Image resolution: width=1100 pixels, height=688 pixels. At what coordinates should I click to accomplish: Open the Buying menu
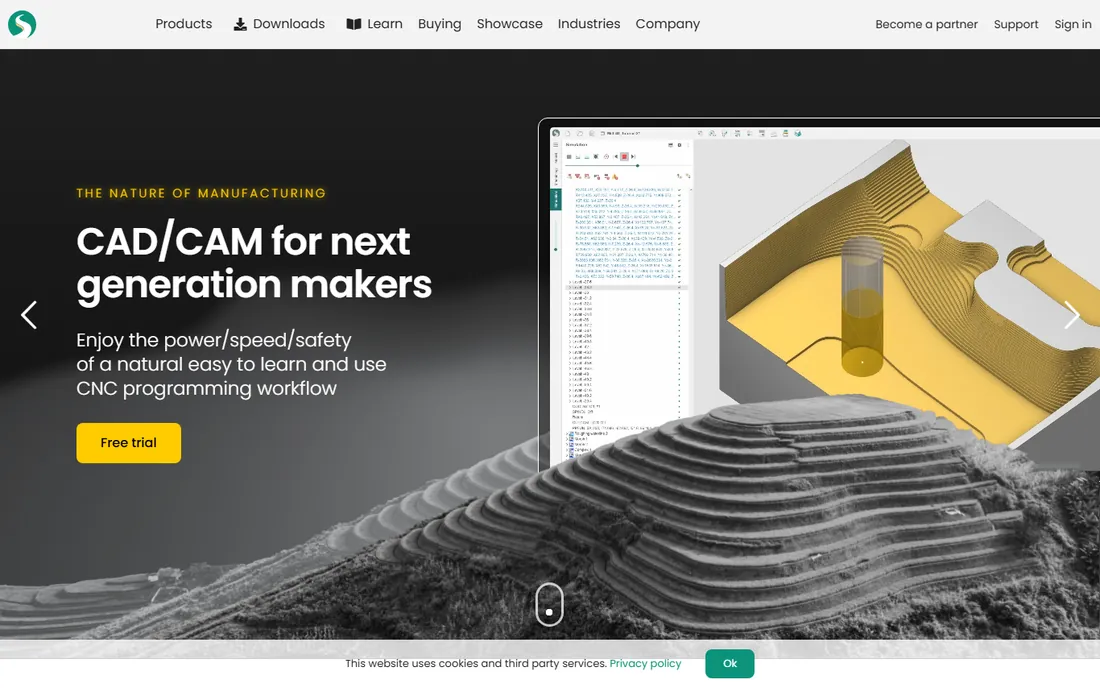coord(440,24)
